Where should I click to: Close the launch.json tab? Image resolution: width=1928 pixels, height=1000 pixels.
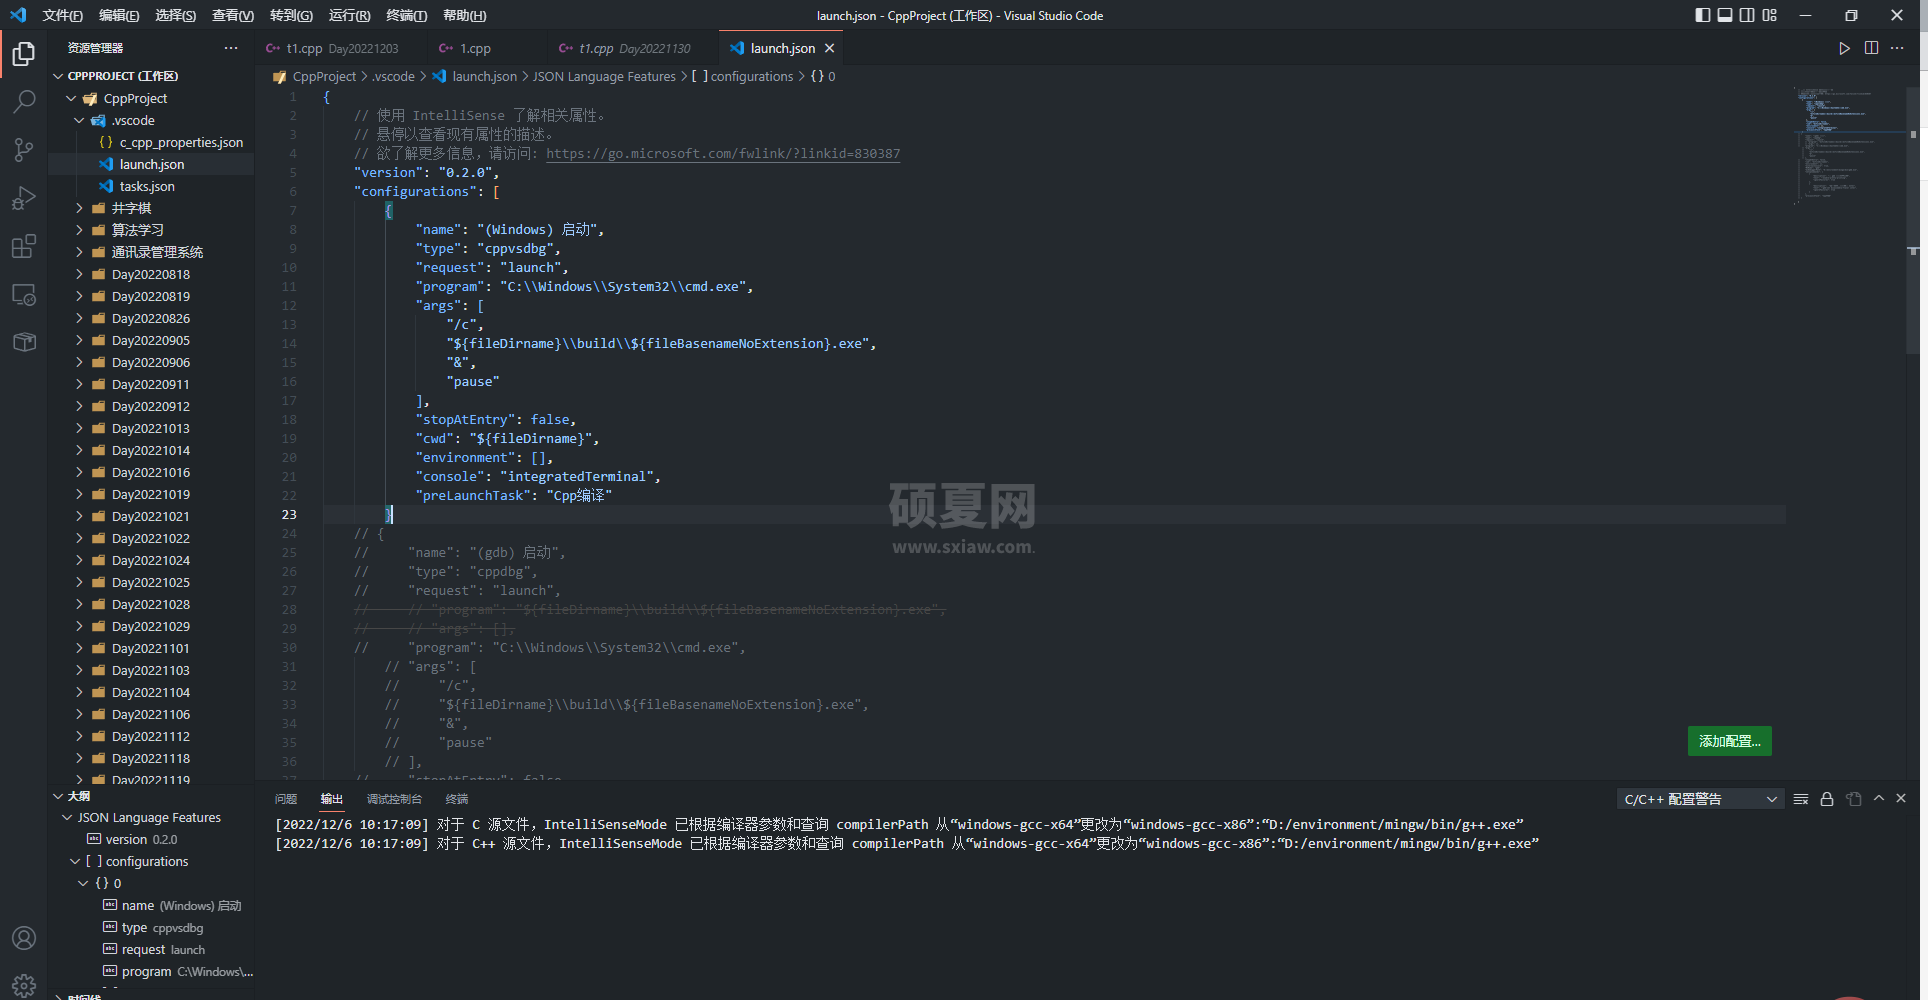point(829,48)
